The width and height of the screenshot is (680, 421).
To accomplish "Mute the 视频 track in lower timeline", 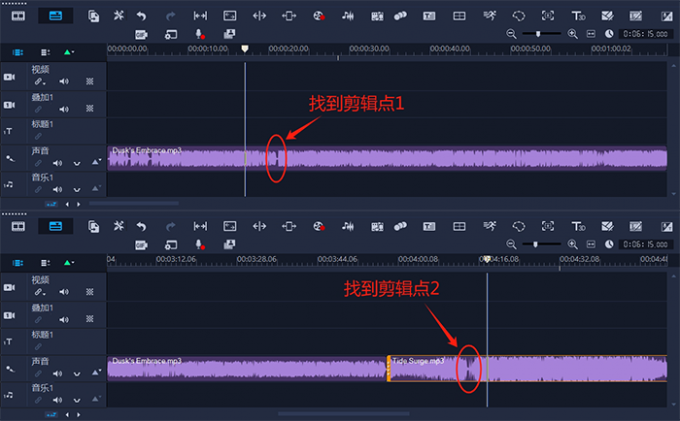I will coord(64,292).
